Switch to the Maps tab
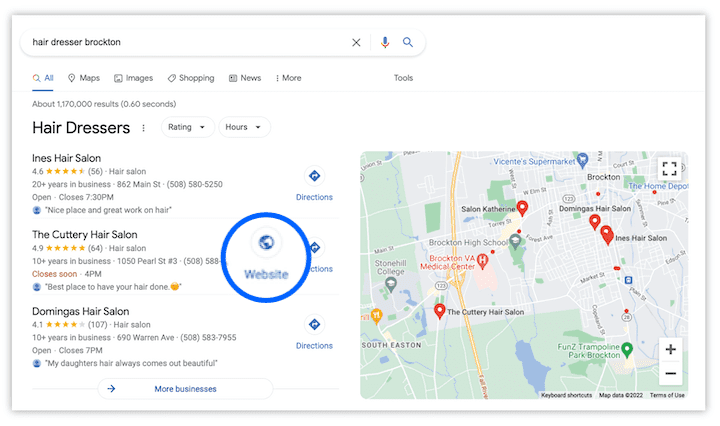This screenshot has width=720, height=426. pyautogui.click(x=84, y=78)
